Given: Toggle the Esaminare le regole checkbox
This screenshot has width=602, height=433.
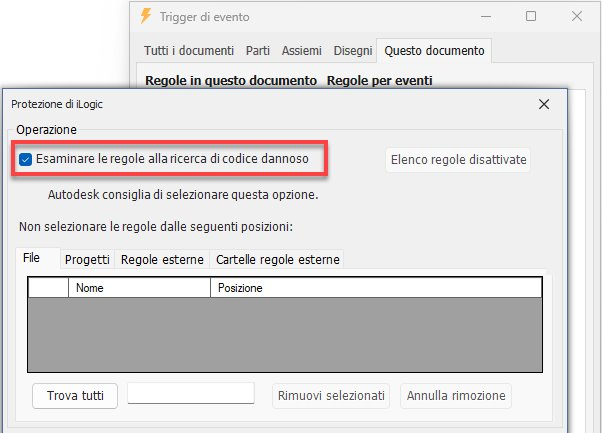Looking at the screenshot, I should click(x=26, y=159).
